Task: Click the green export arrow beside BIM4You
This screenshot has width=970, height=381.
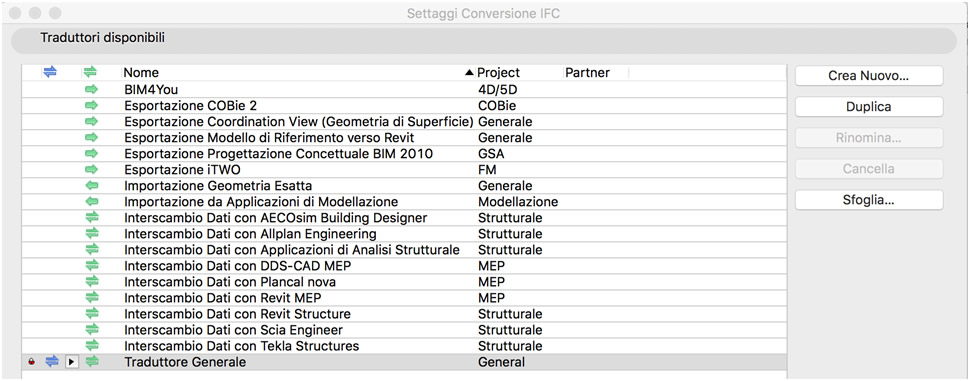Action: (x=92, y=90)
